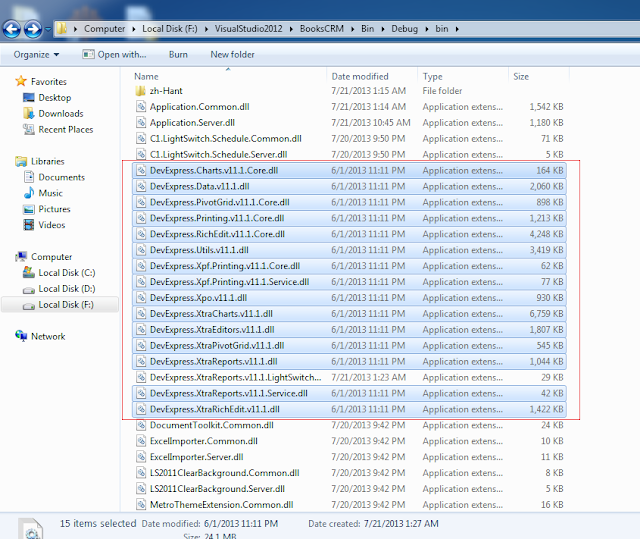This screenshot has width=640, height=539.
Task: Select C1.LightSwitch.Schedule.Common.dll file icon
Action: coord(141,138)
